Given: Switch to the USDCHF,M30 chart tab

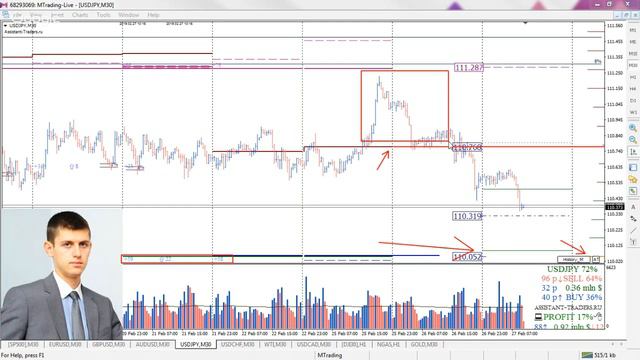Looking at the screenshot, I should 238,344.
